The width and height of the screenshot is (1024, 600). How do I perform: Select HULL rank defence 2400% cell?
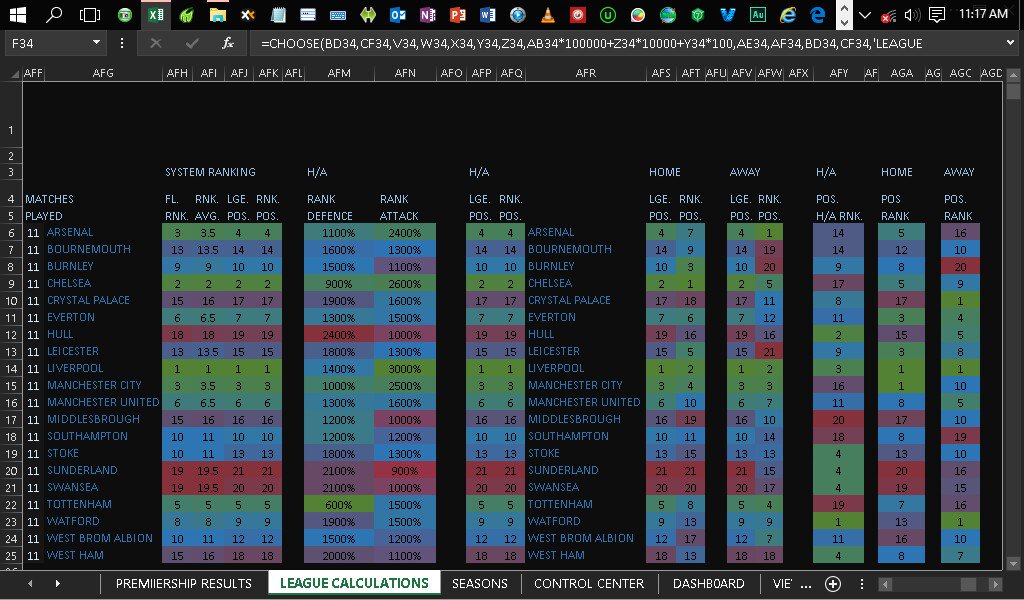339,335
